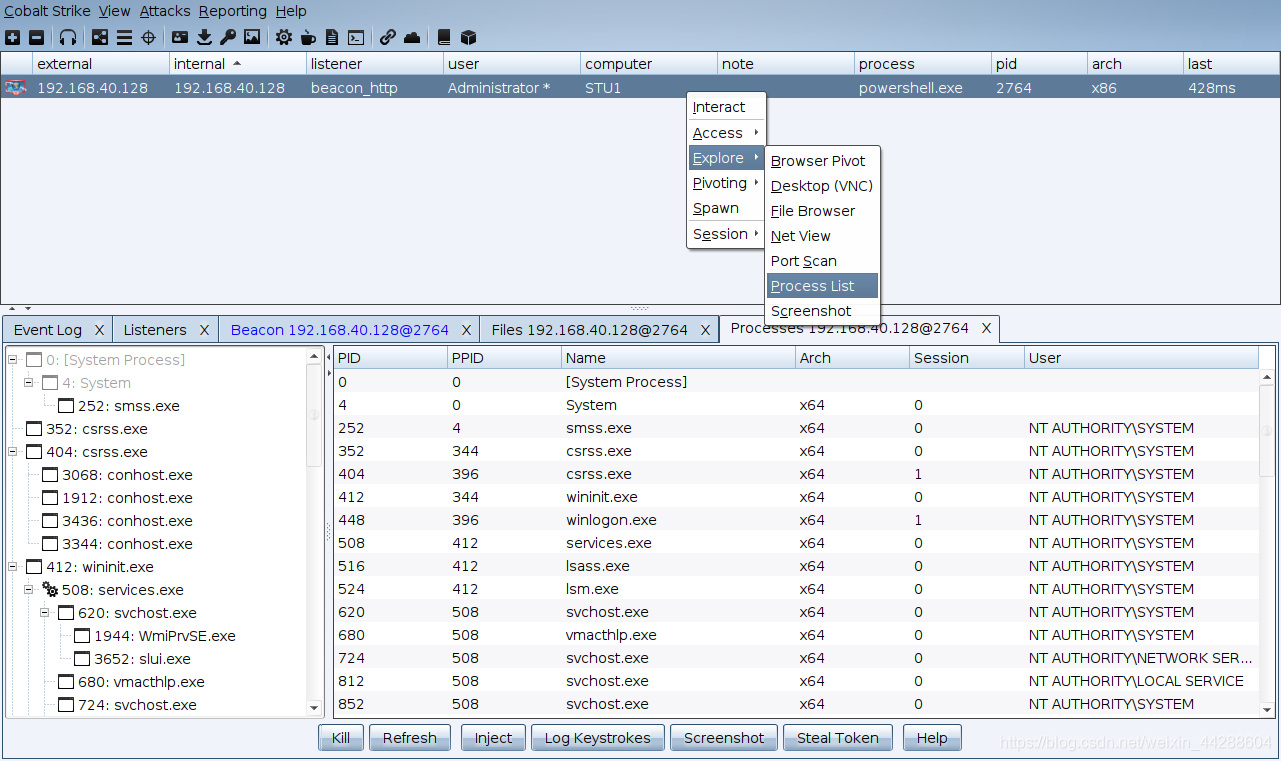Choose Interact from the context menu
1281x761 pixels.
pyautogui.click(x=726, y=107)
